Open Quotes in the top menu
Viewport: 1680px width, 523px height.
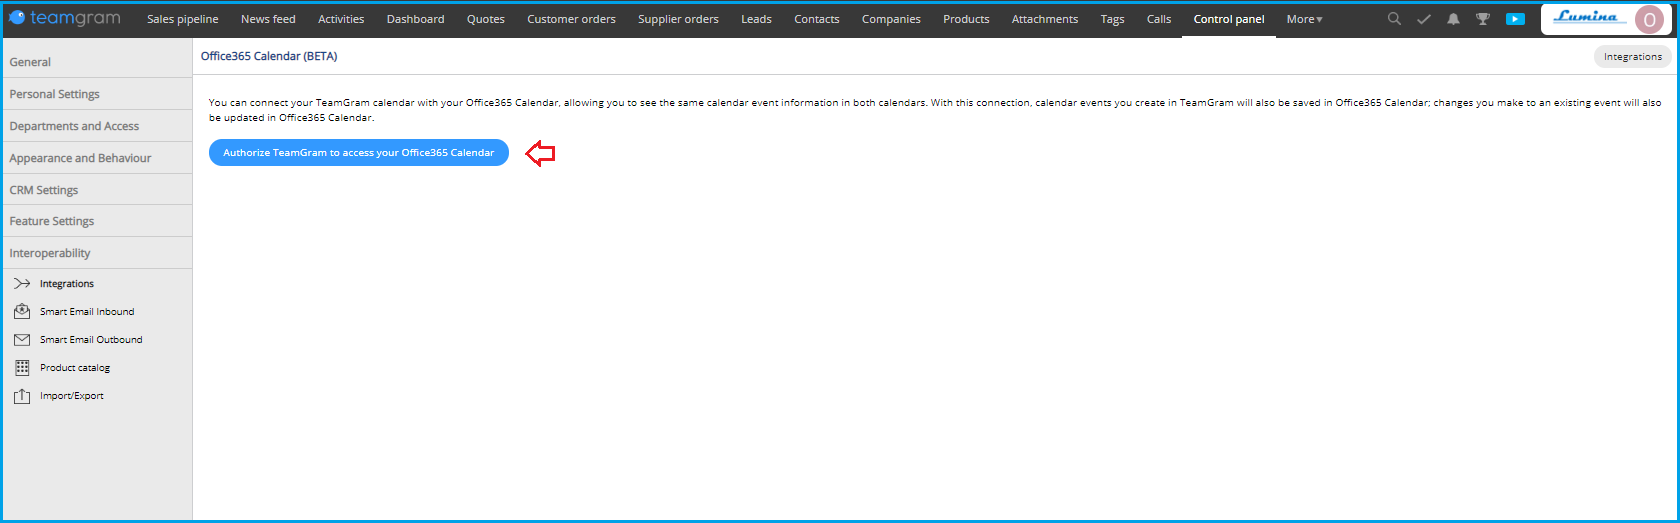[x=485, y=19]
